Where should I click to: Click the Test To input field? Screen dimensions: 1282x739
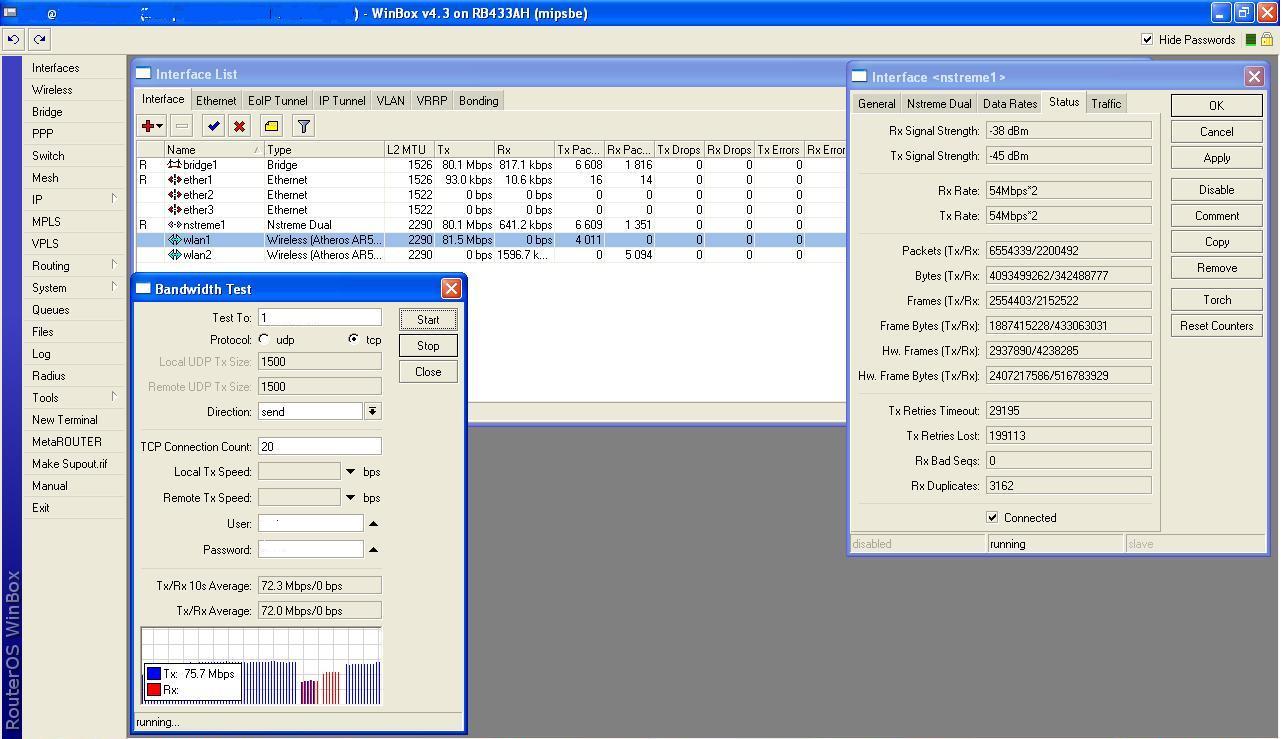320,318
